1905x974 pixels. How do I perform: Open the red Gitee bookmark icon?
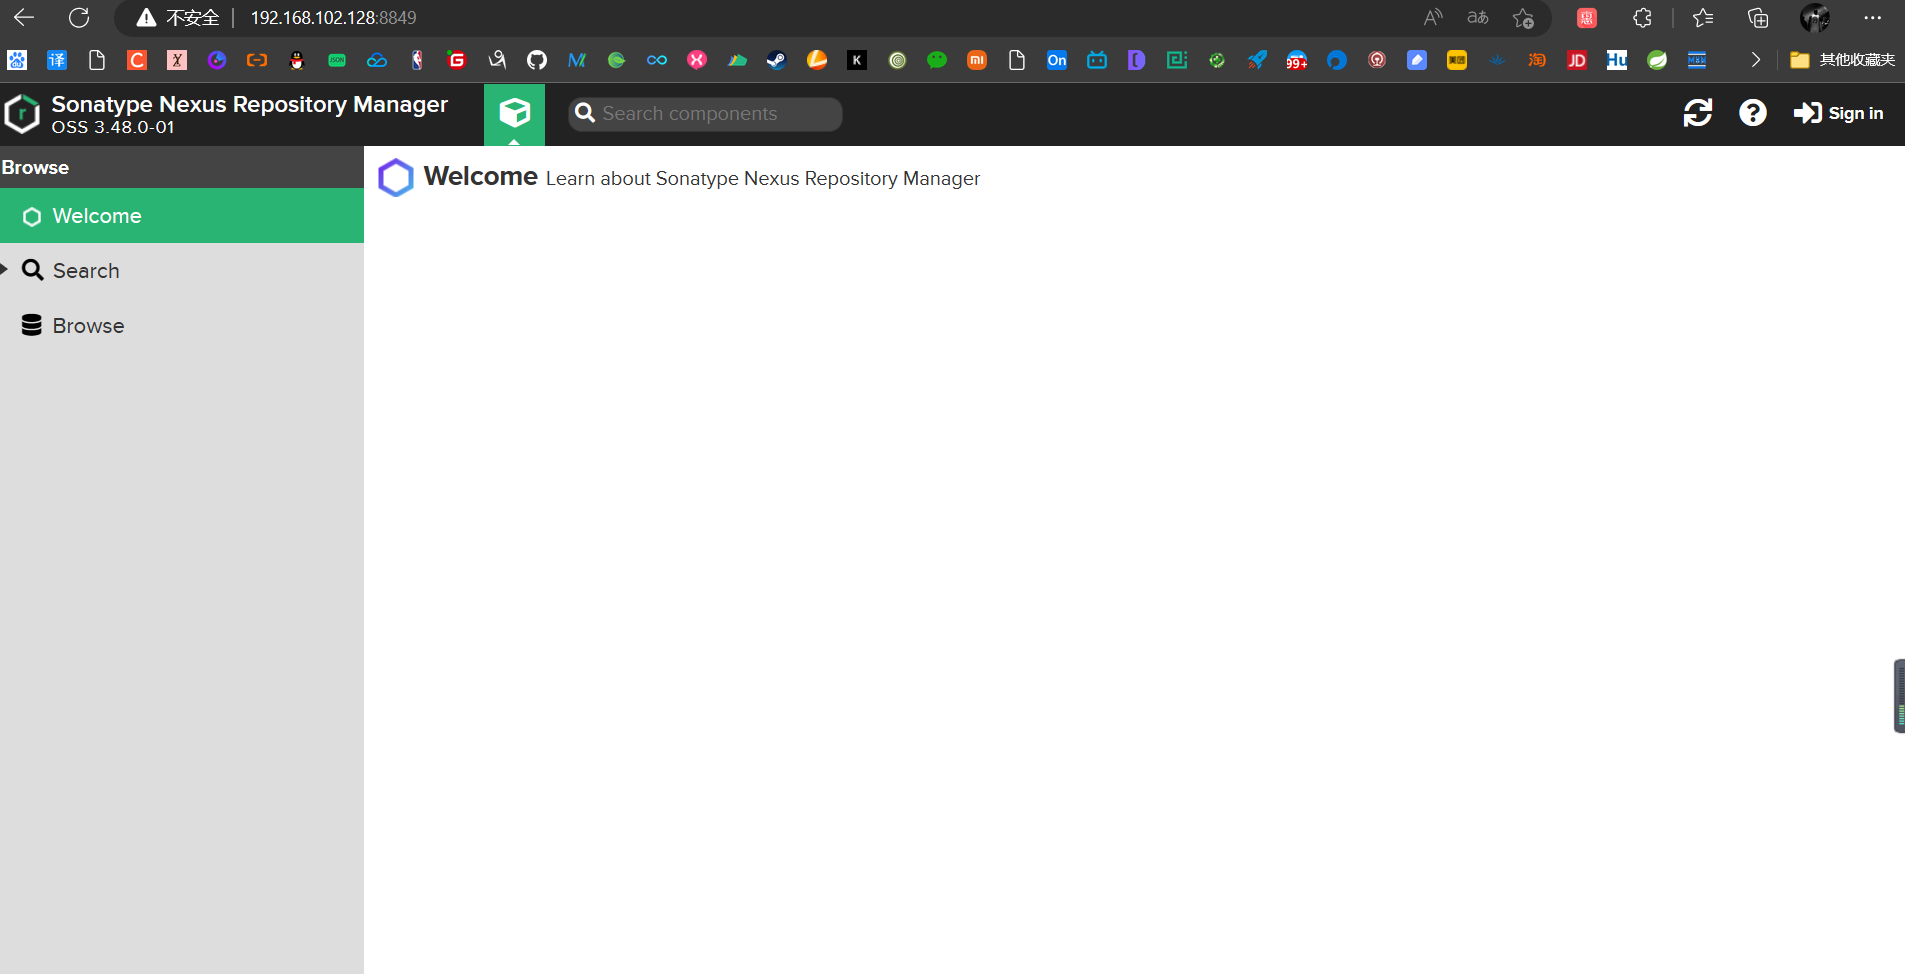457,60
